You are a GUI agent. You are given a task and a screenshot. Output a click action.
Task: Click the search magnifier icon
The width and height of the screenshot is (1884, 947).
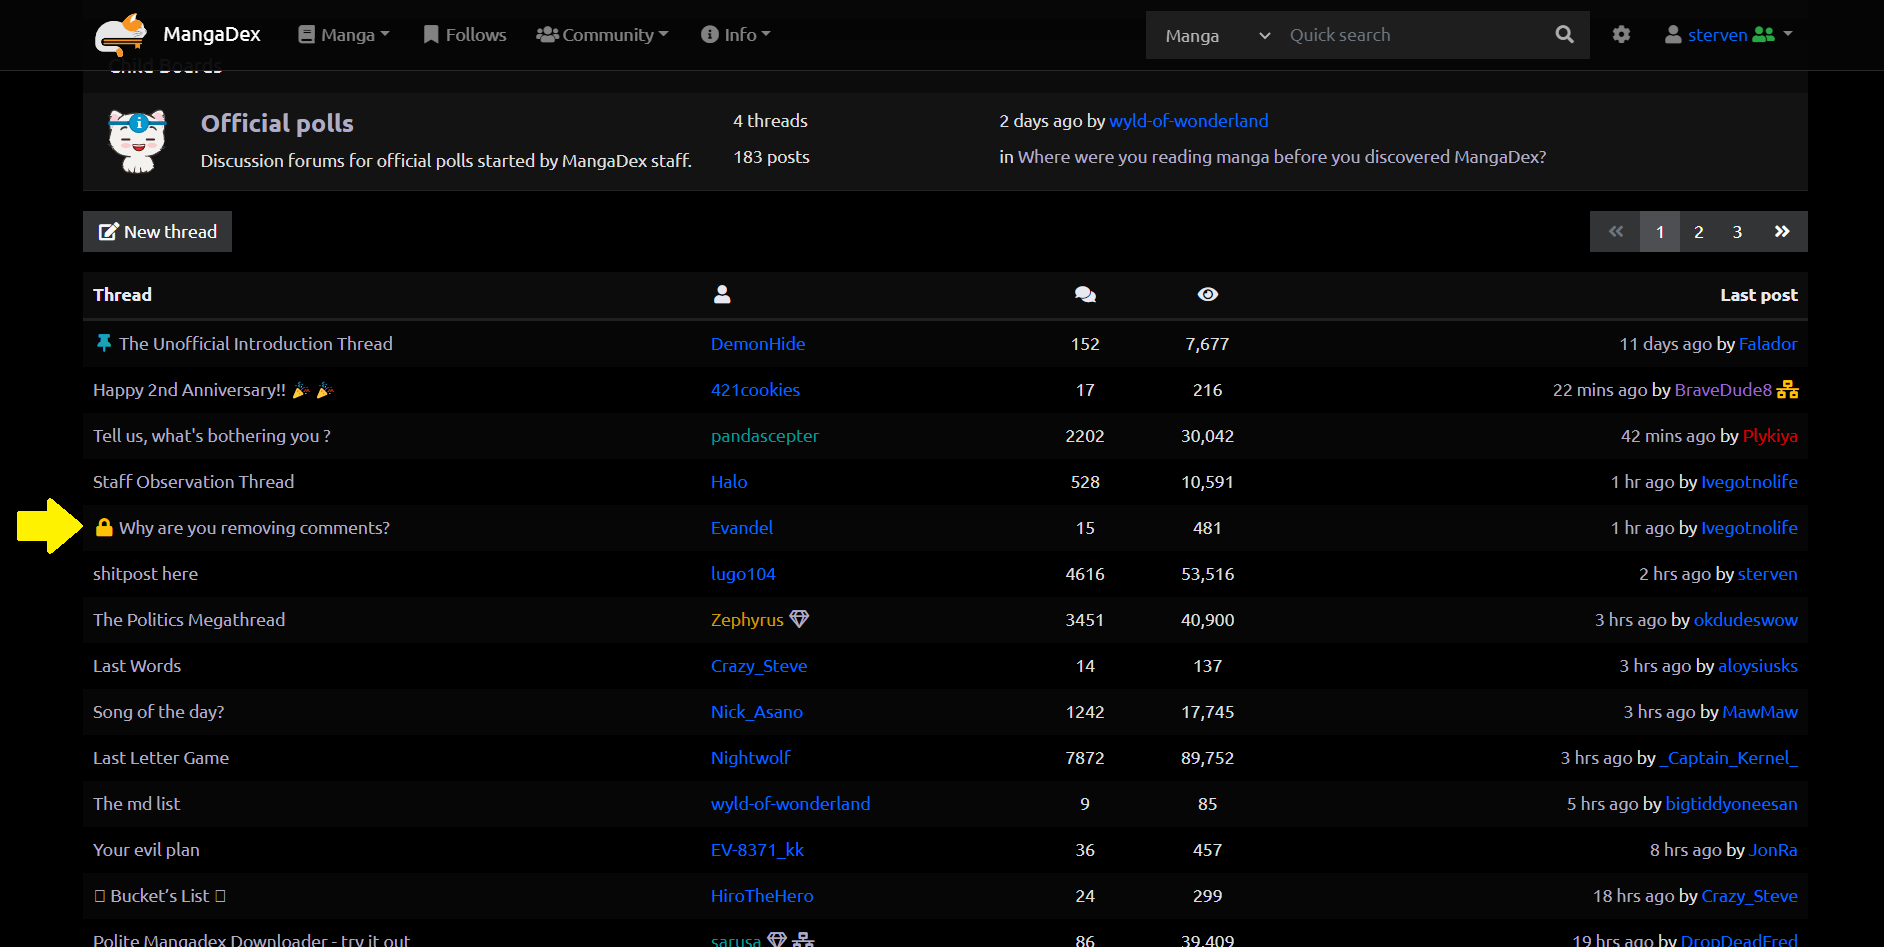(x=1564, y=35)
